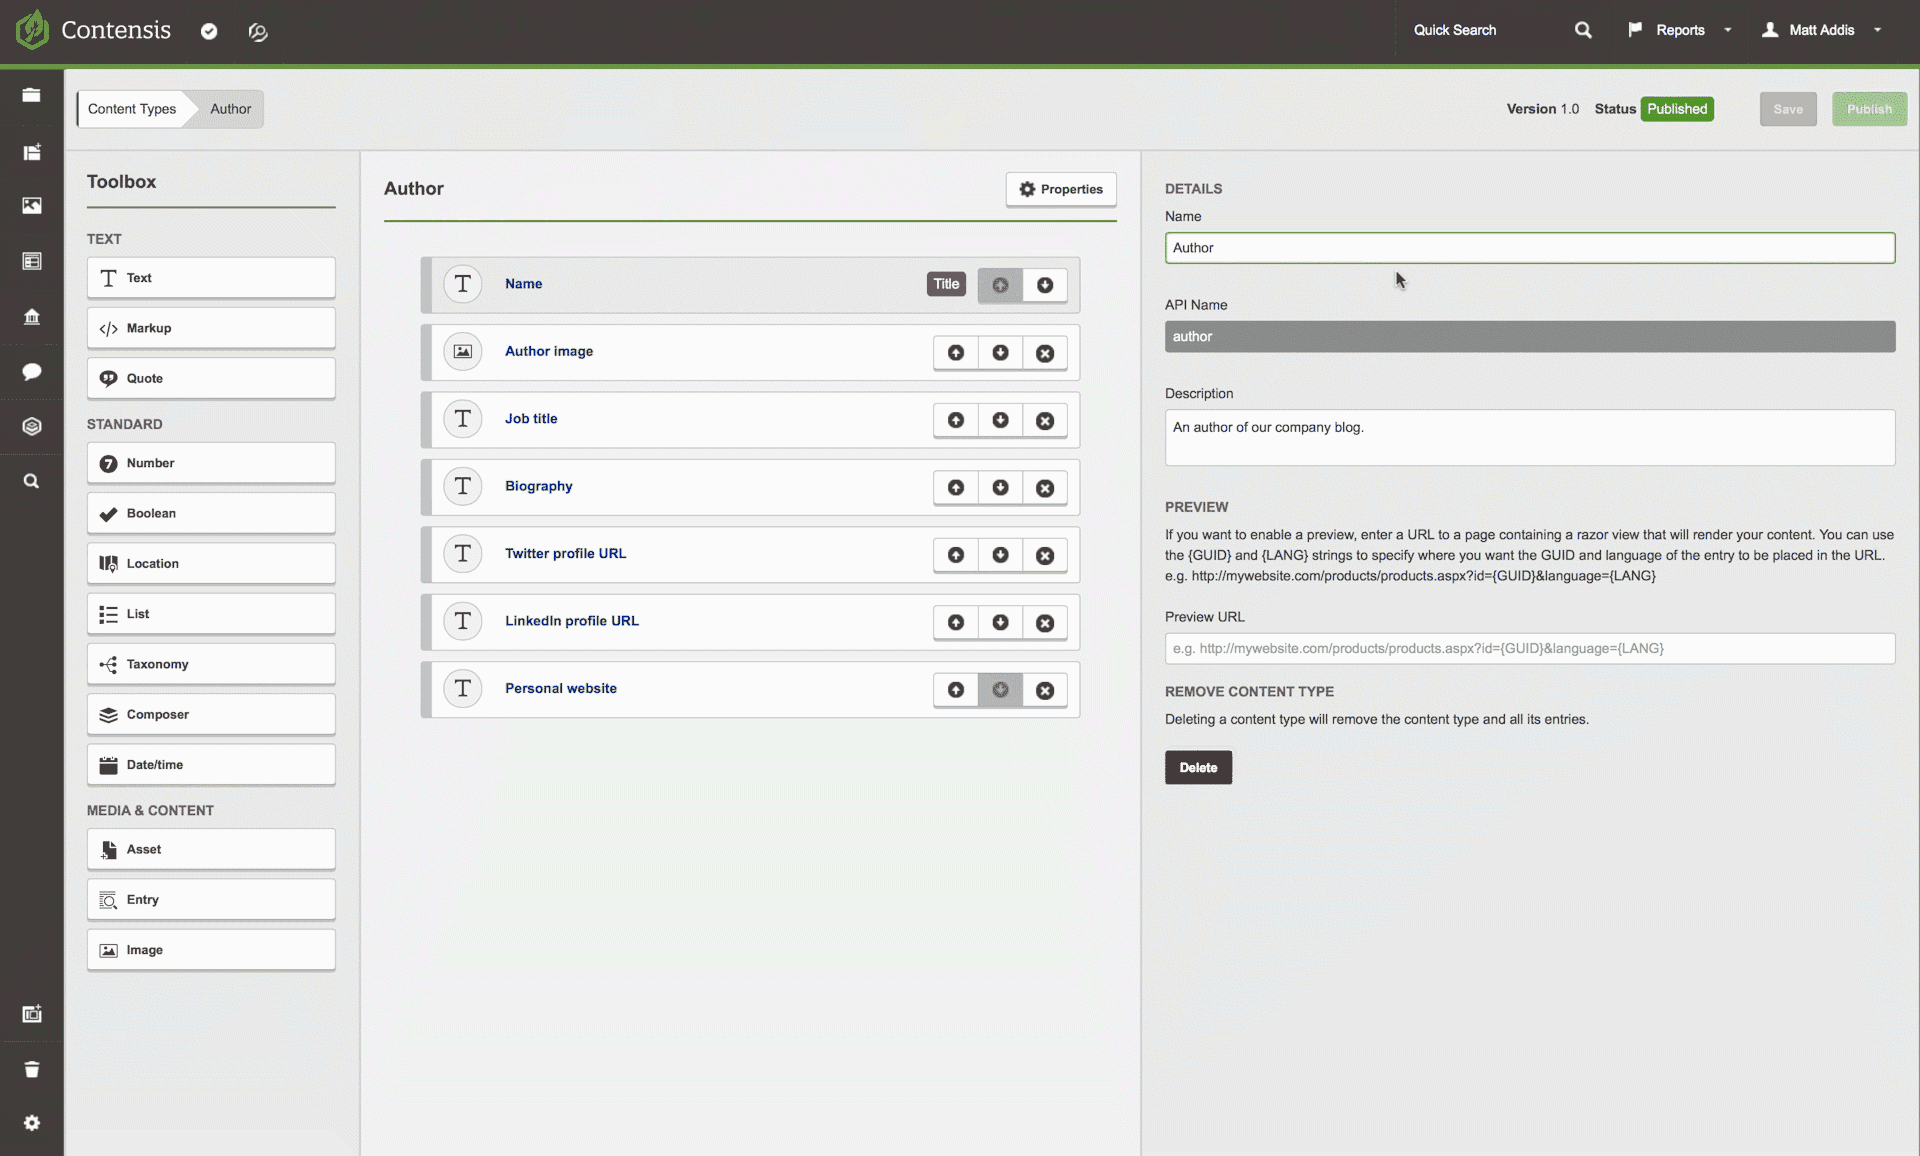
Task: Add an Asset field from Toolbox
Action: [x=211, y=849]
